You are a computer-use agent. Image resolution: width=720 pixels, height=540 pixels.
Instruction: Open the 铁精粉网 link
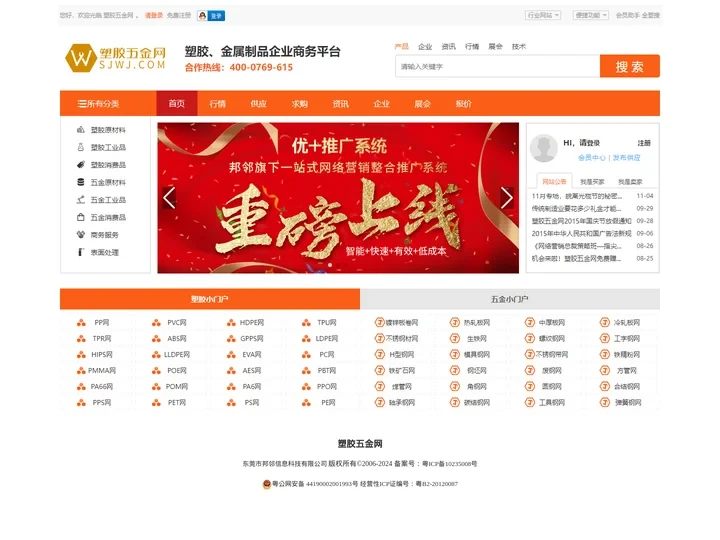[x=627, y=354]
